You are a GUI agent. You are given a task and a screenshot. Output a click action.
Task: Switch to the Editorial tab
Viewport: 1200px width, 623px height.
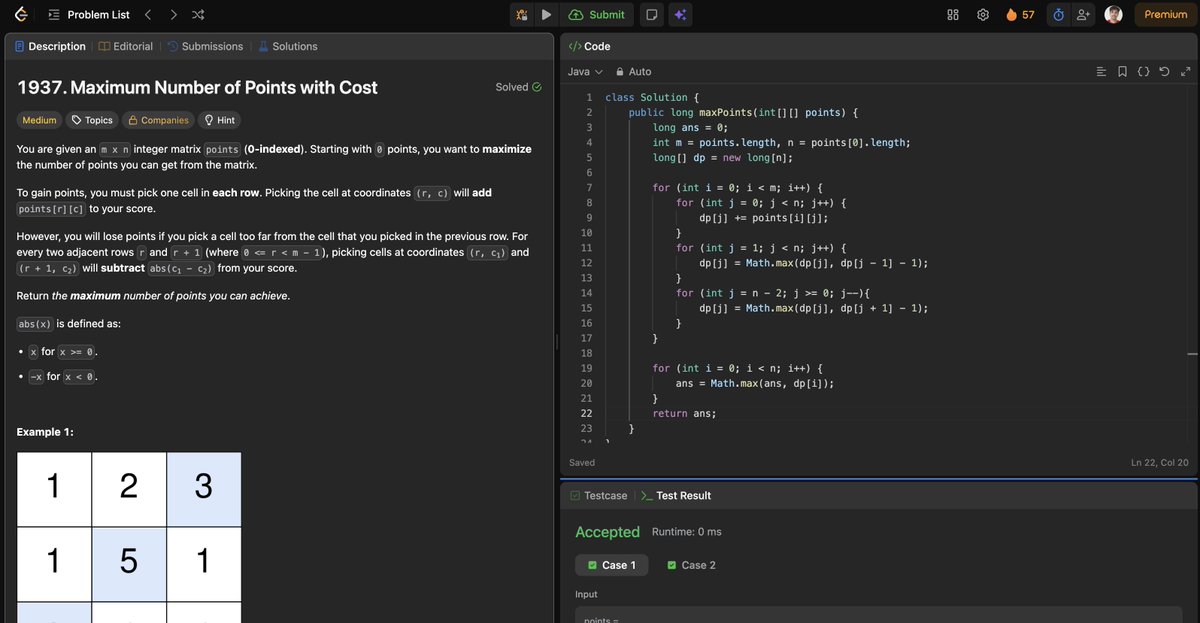pos(126,46)
